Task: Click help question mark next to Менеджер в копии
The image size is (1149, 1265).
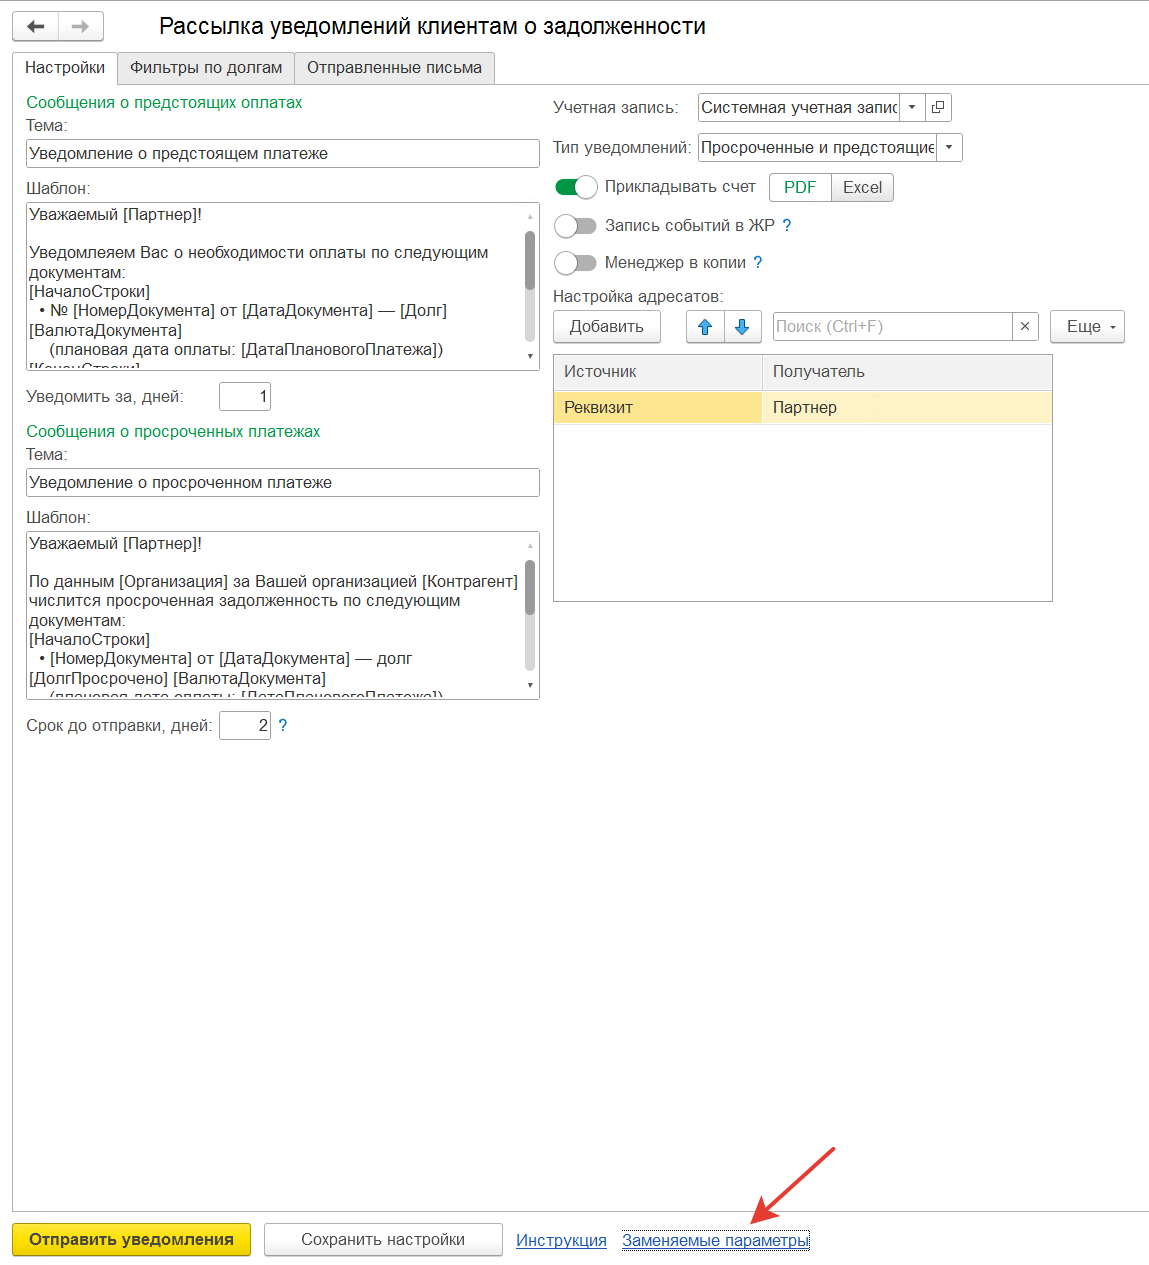Action: [758, 263]
